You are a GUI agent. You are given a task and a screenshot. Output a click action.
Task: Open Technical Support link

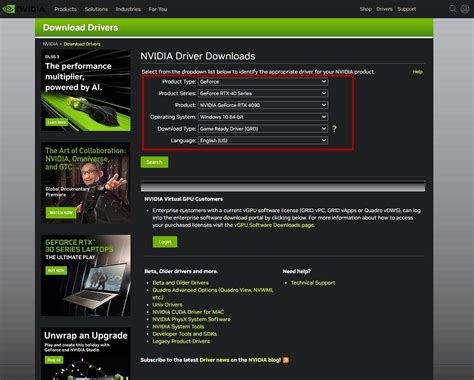tap(313, 283)
